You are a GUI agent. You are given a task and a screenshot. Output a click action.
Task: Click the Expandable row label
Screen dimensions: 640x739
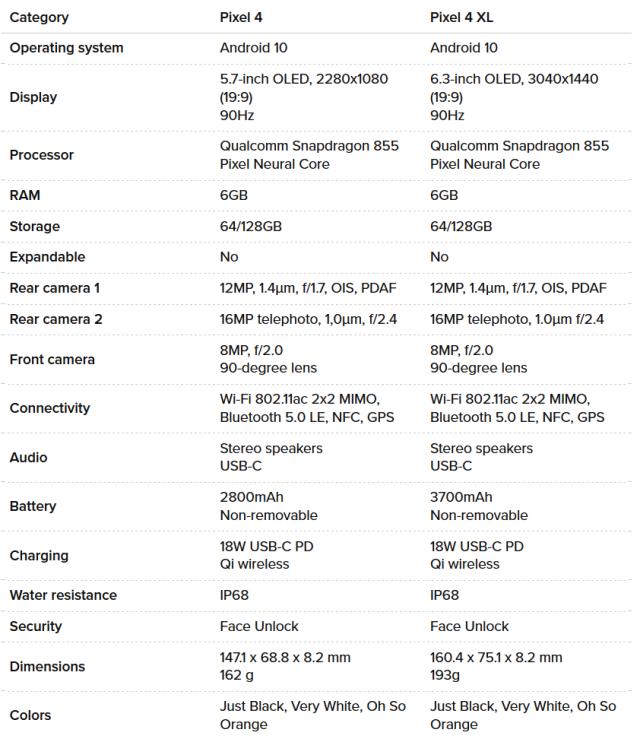pos(47,257)
